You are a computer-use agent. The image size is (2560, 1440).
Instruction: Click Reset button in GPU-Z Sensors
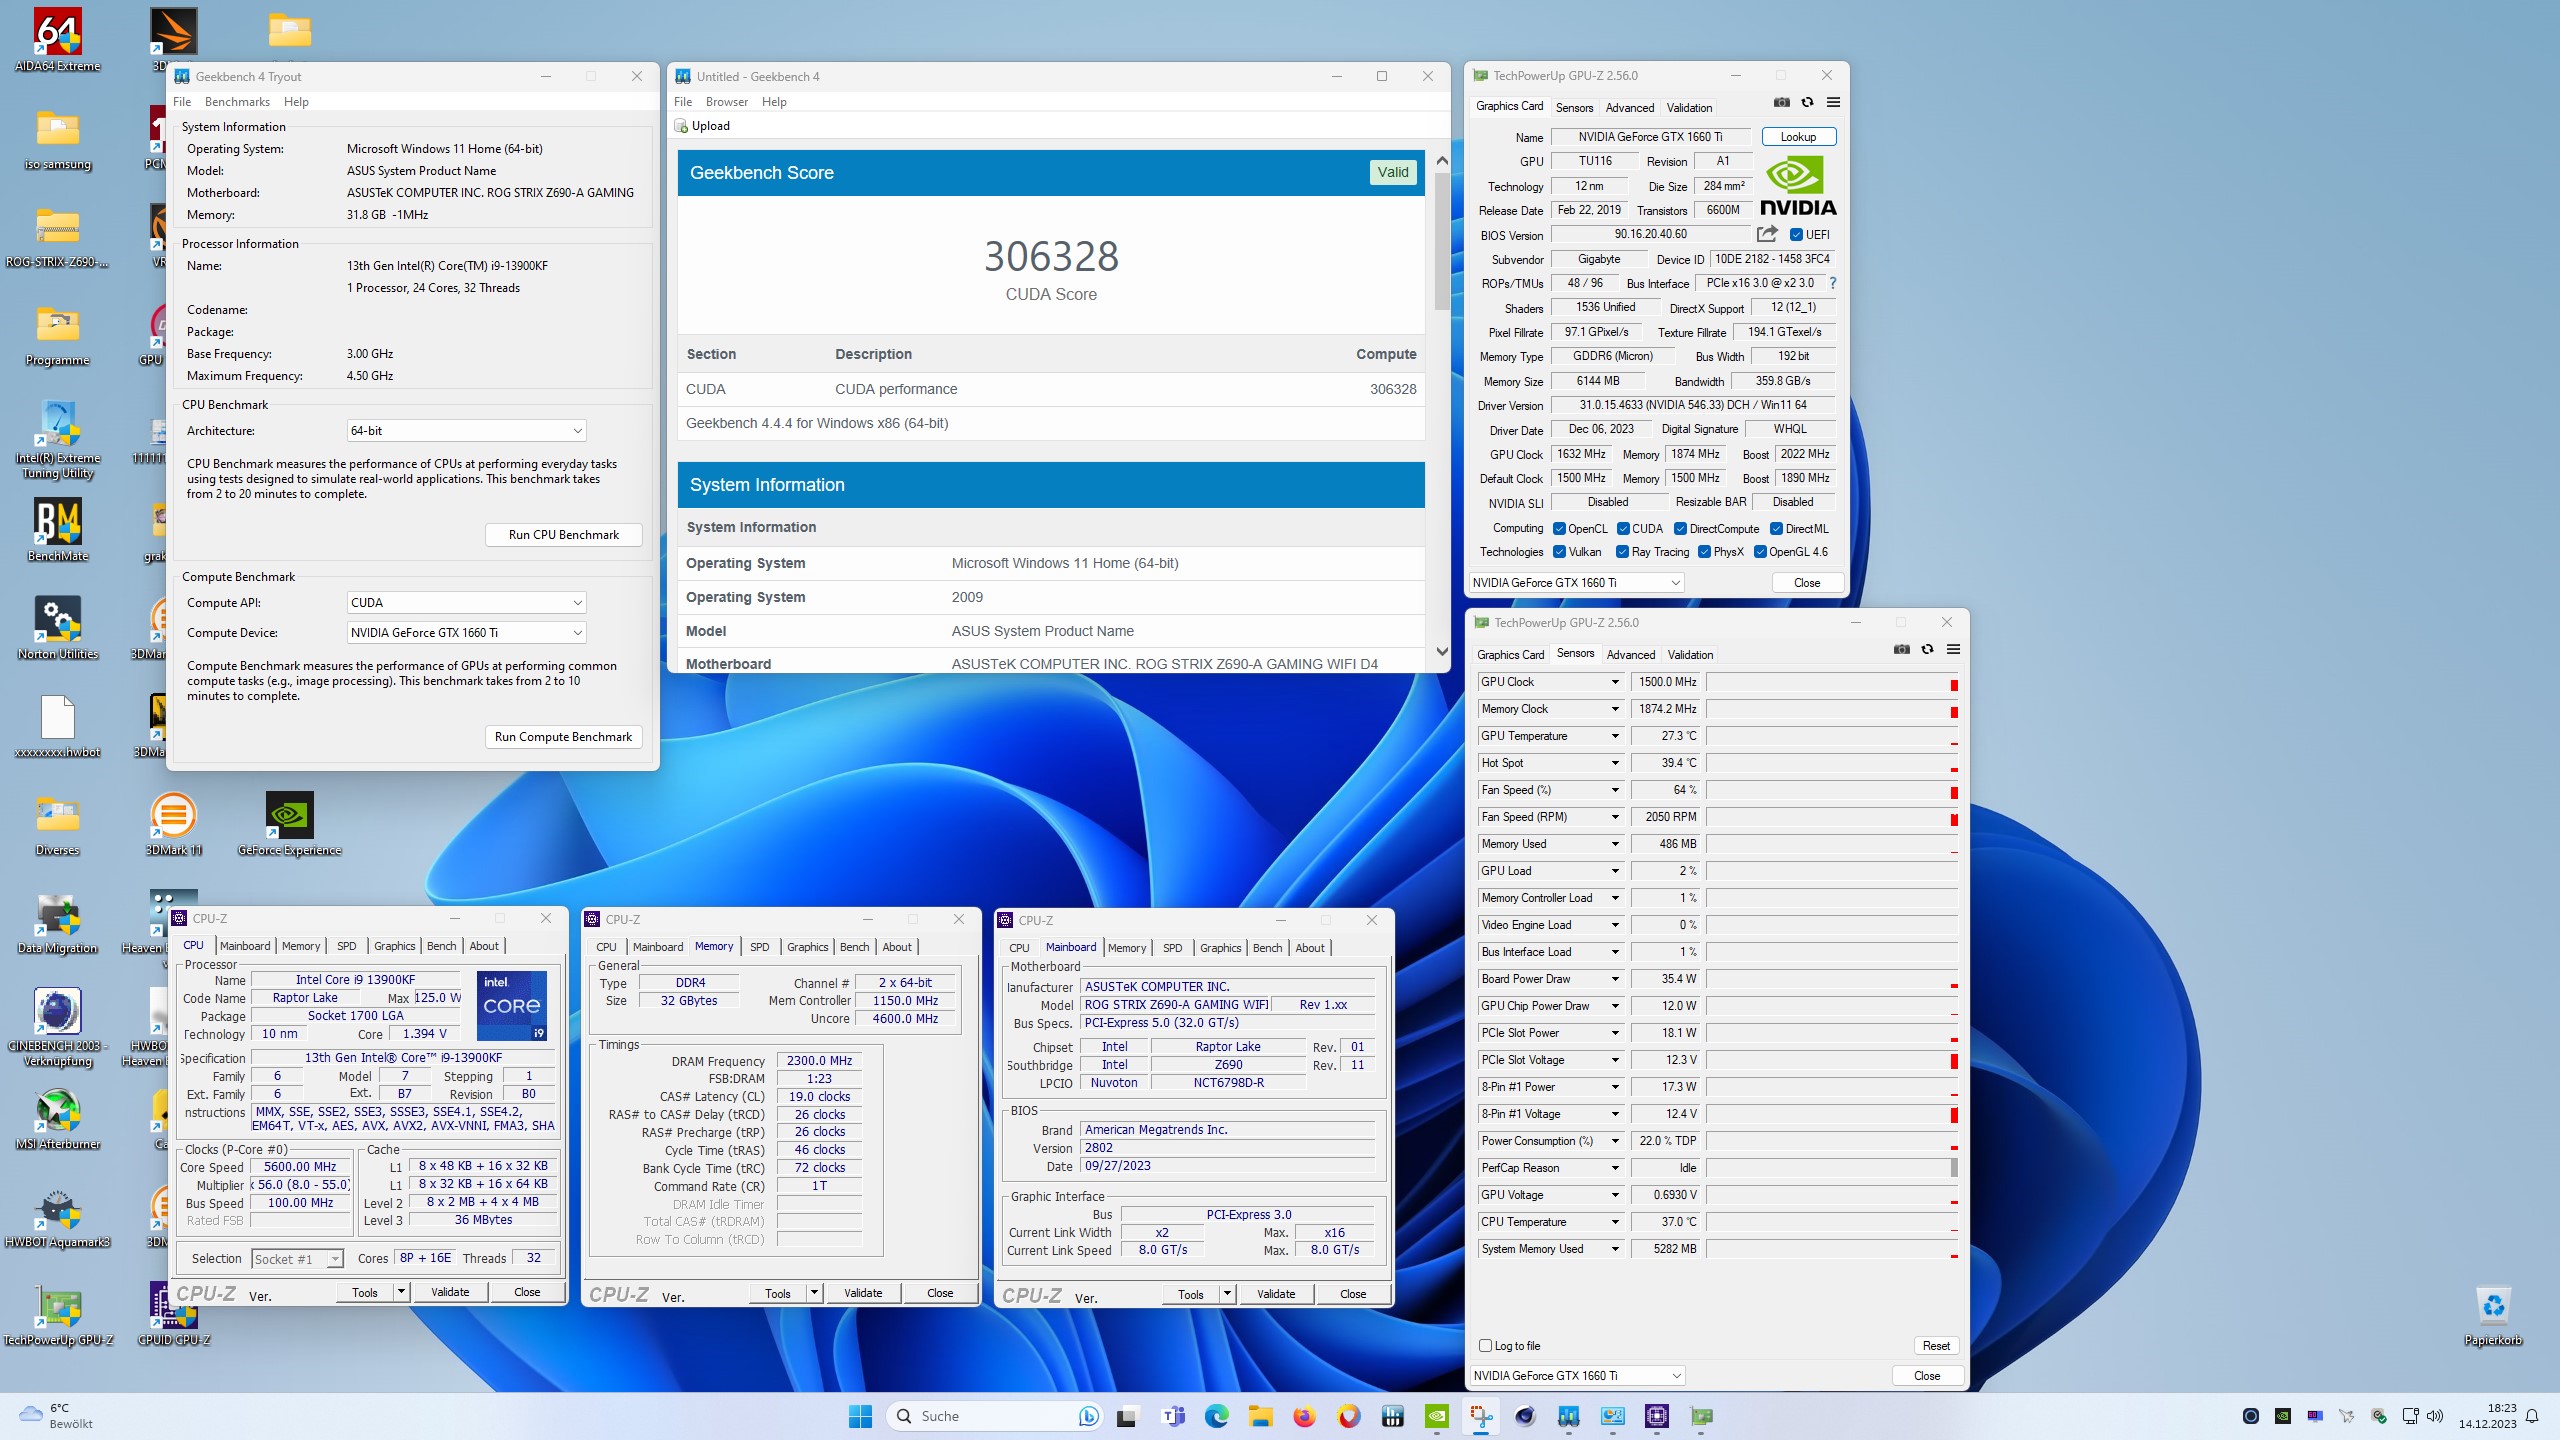pyautogui.click(x=1936, y=1346)
